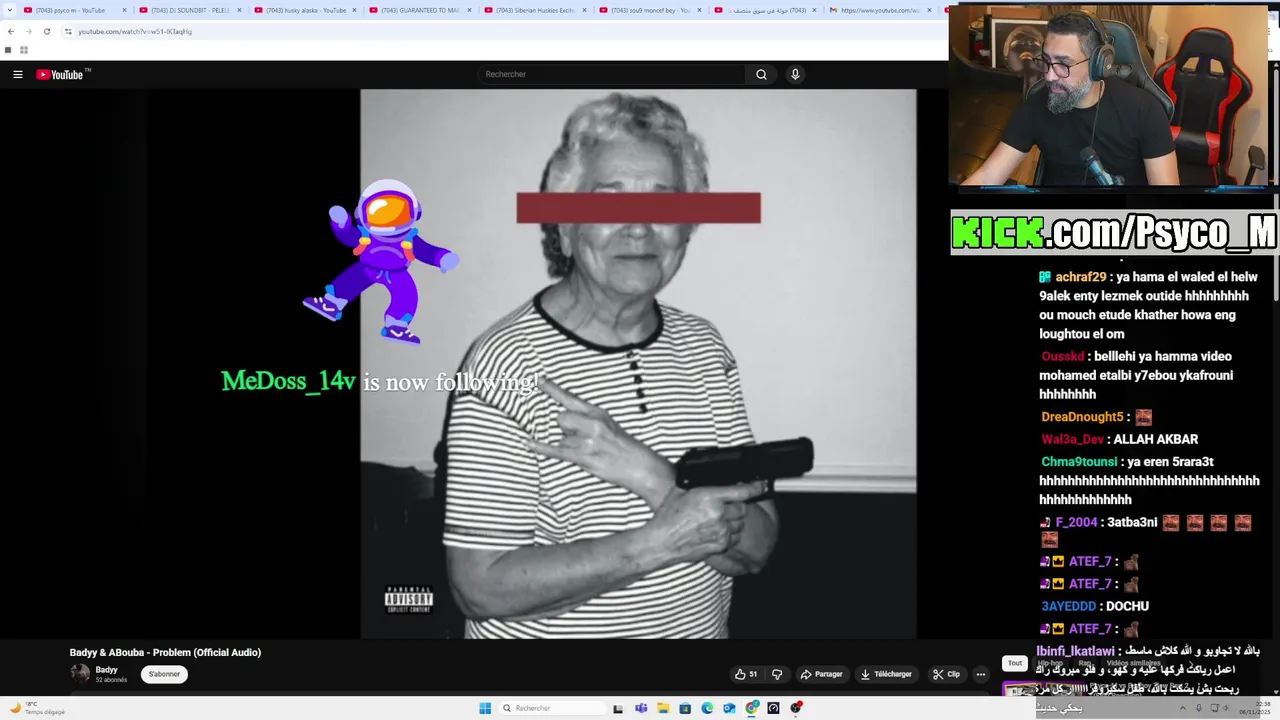Dislike the video with thumbs down
Screen dimensions: 1280x720
pyautogui.click(x=777, y=674)
